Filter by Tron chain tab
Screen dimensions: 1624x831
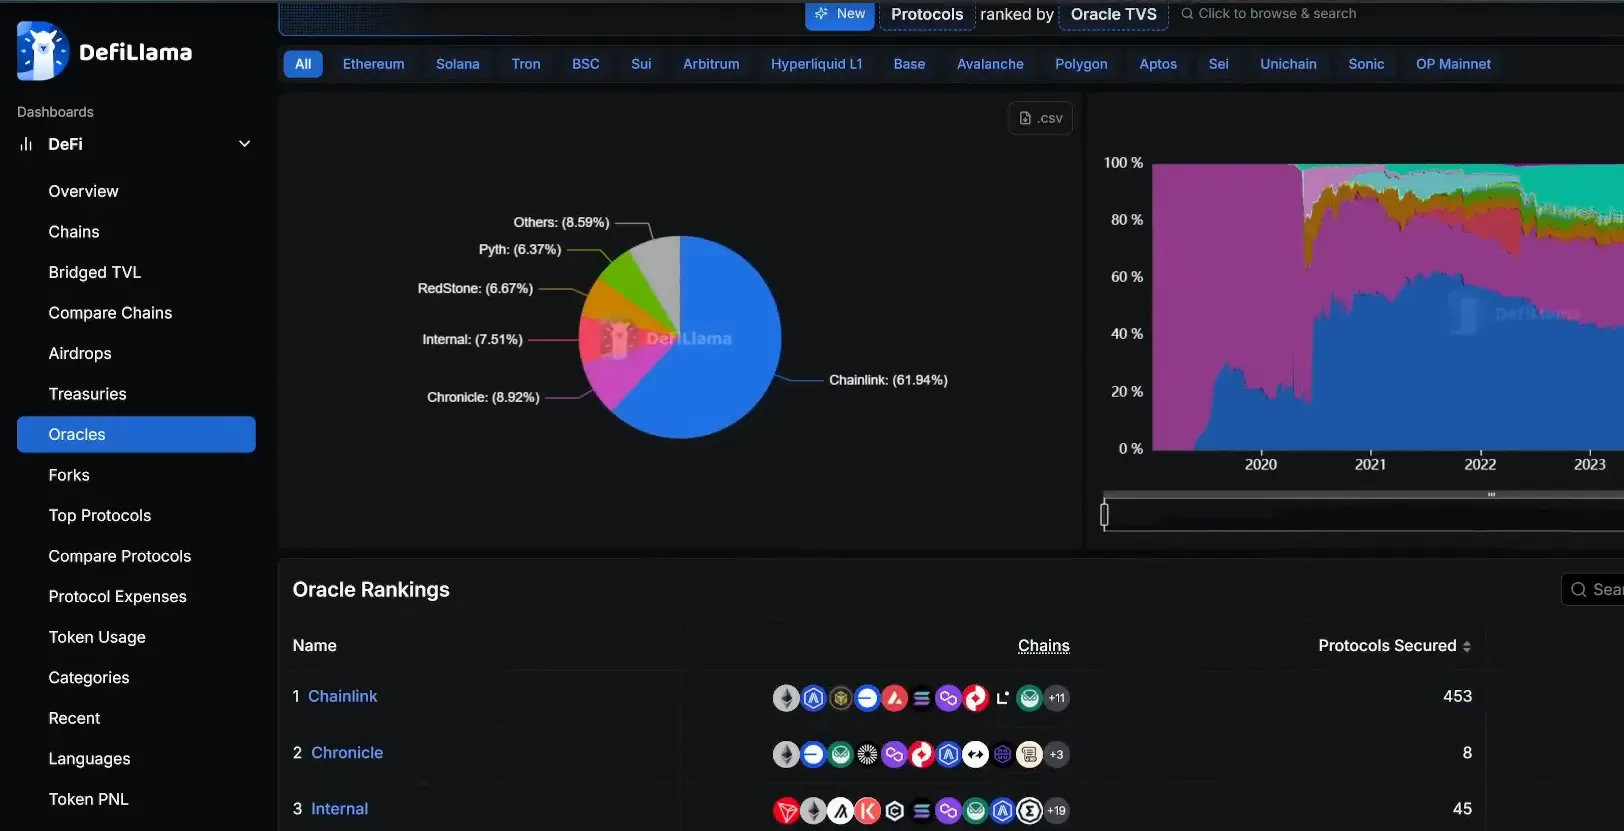click(526, 64)
